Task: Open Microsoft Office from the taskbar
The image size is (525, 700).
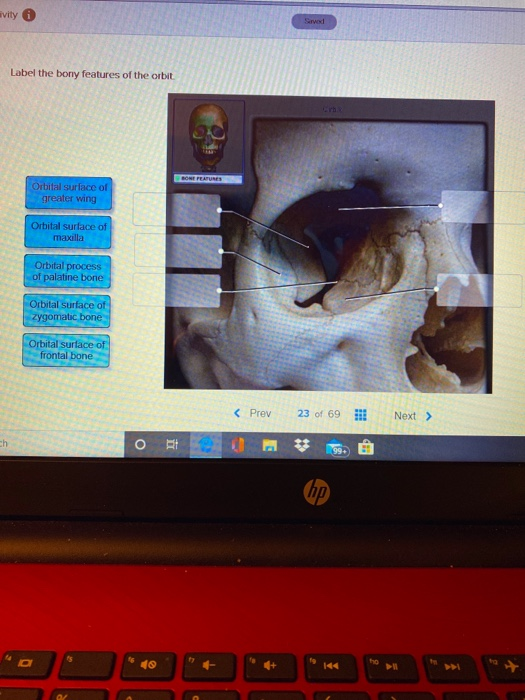Action: click(x=238, y=446)
